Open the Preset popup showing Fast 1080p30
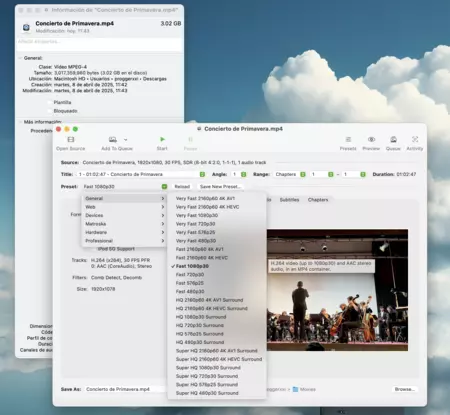Viewport: 450px width, 415px height. tap(124, 187)
